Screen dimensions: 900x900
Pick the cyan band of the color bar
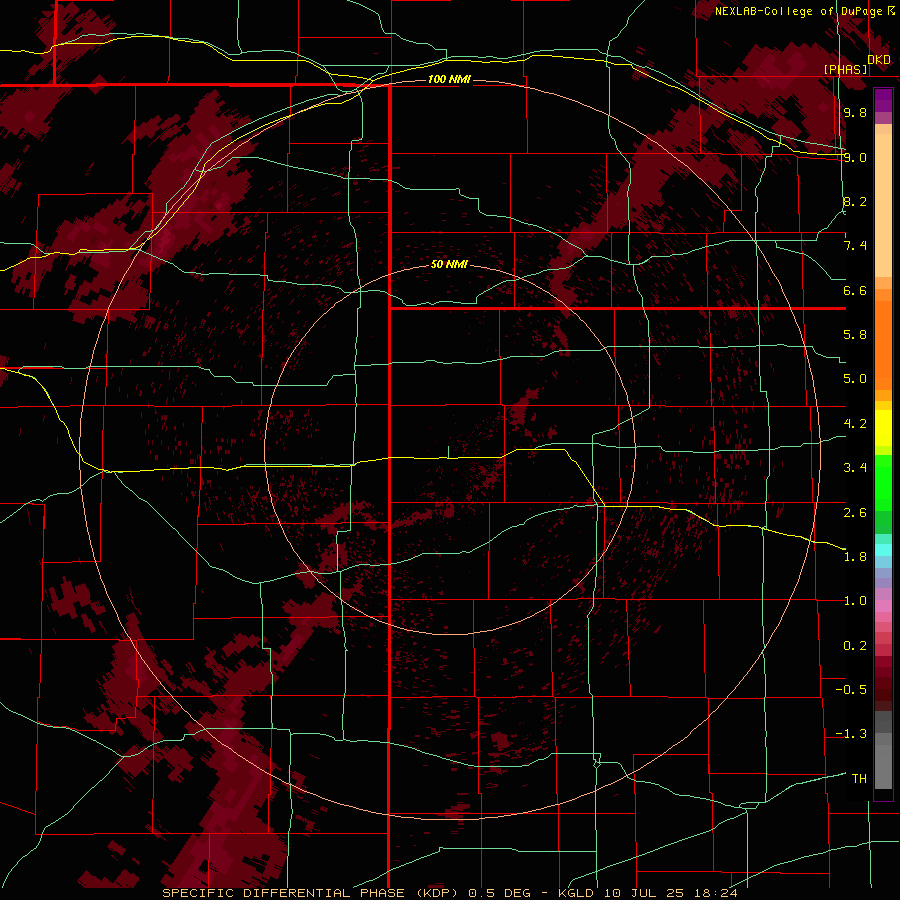[x=883, y=550]
